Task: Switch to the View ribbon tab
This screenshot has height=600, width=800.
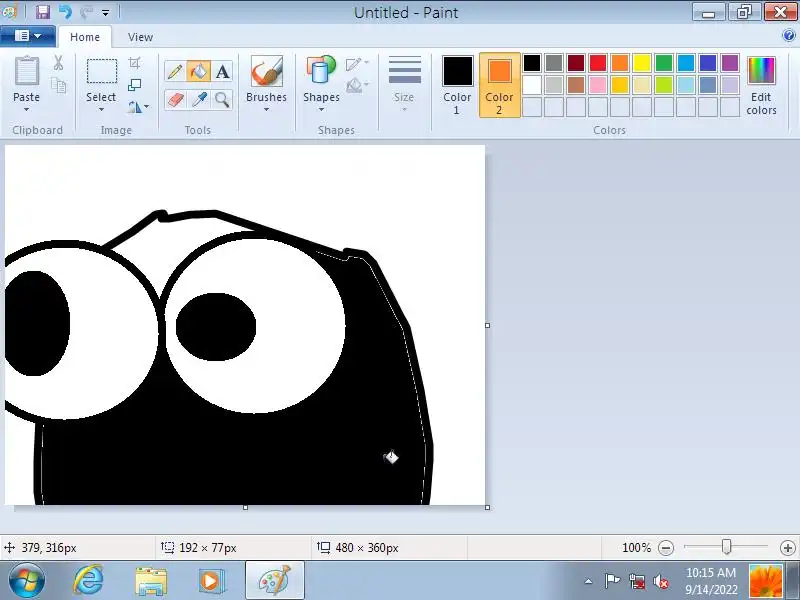Action: [140, 37]
